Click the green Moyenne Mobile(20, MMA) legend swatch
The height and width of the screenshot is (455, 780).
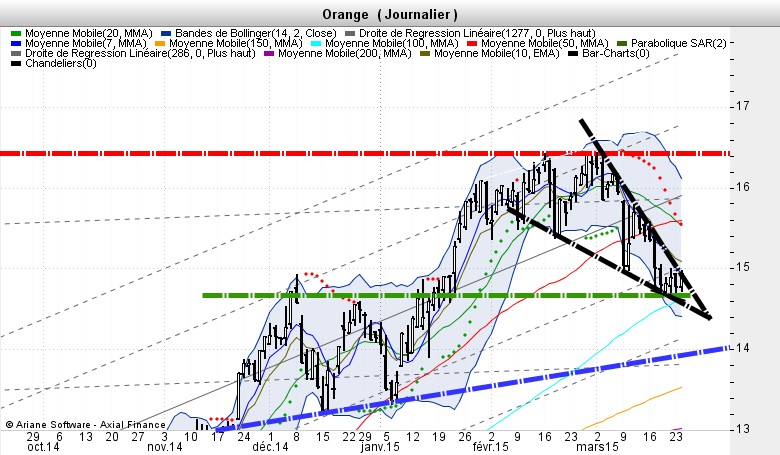click(16, 34)
